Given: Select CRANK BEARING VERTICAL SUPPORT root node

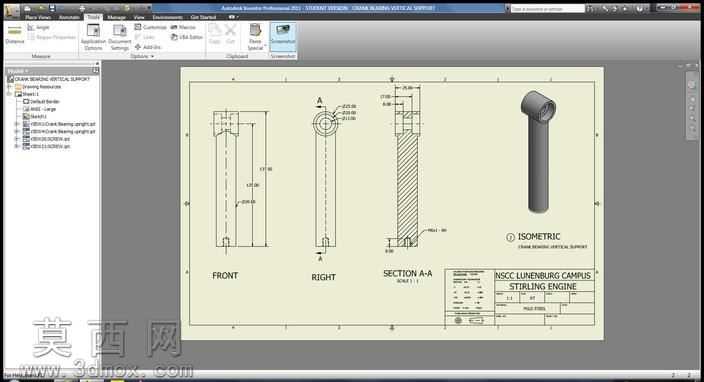Looking at the screenshot, I should click(x=48, y=79).
